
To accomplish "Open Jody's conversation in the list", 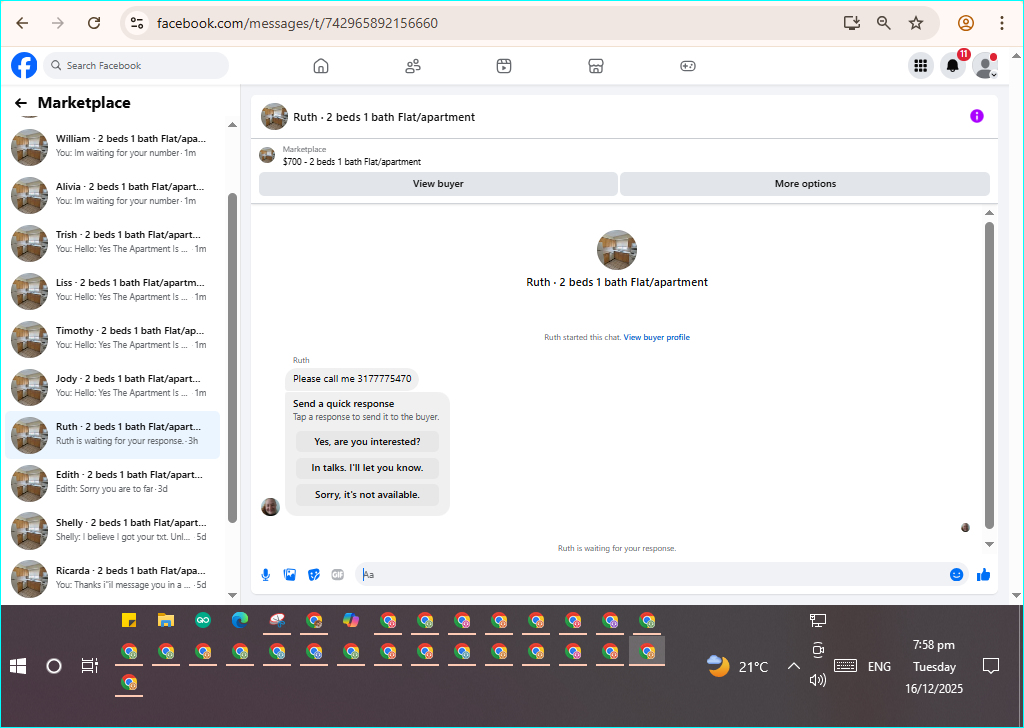I will 112,386.
